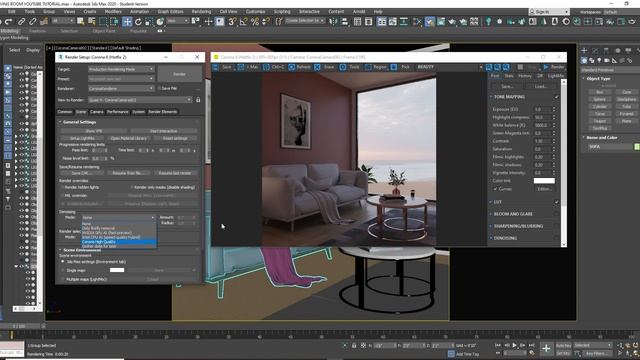The height and width of the screenshot is (360, 640).
Task: Select 3ds Max settings environment radio button
Action: point(62,262)
